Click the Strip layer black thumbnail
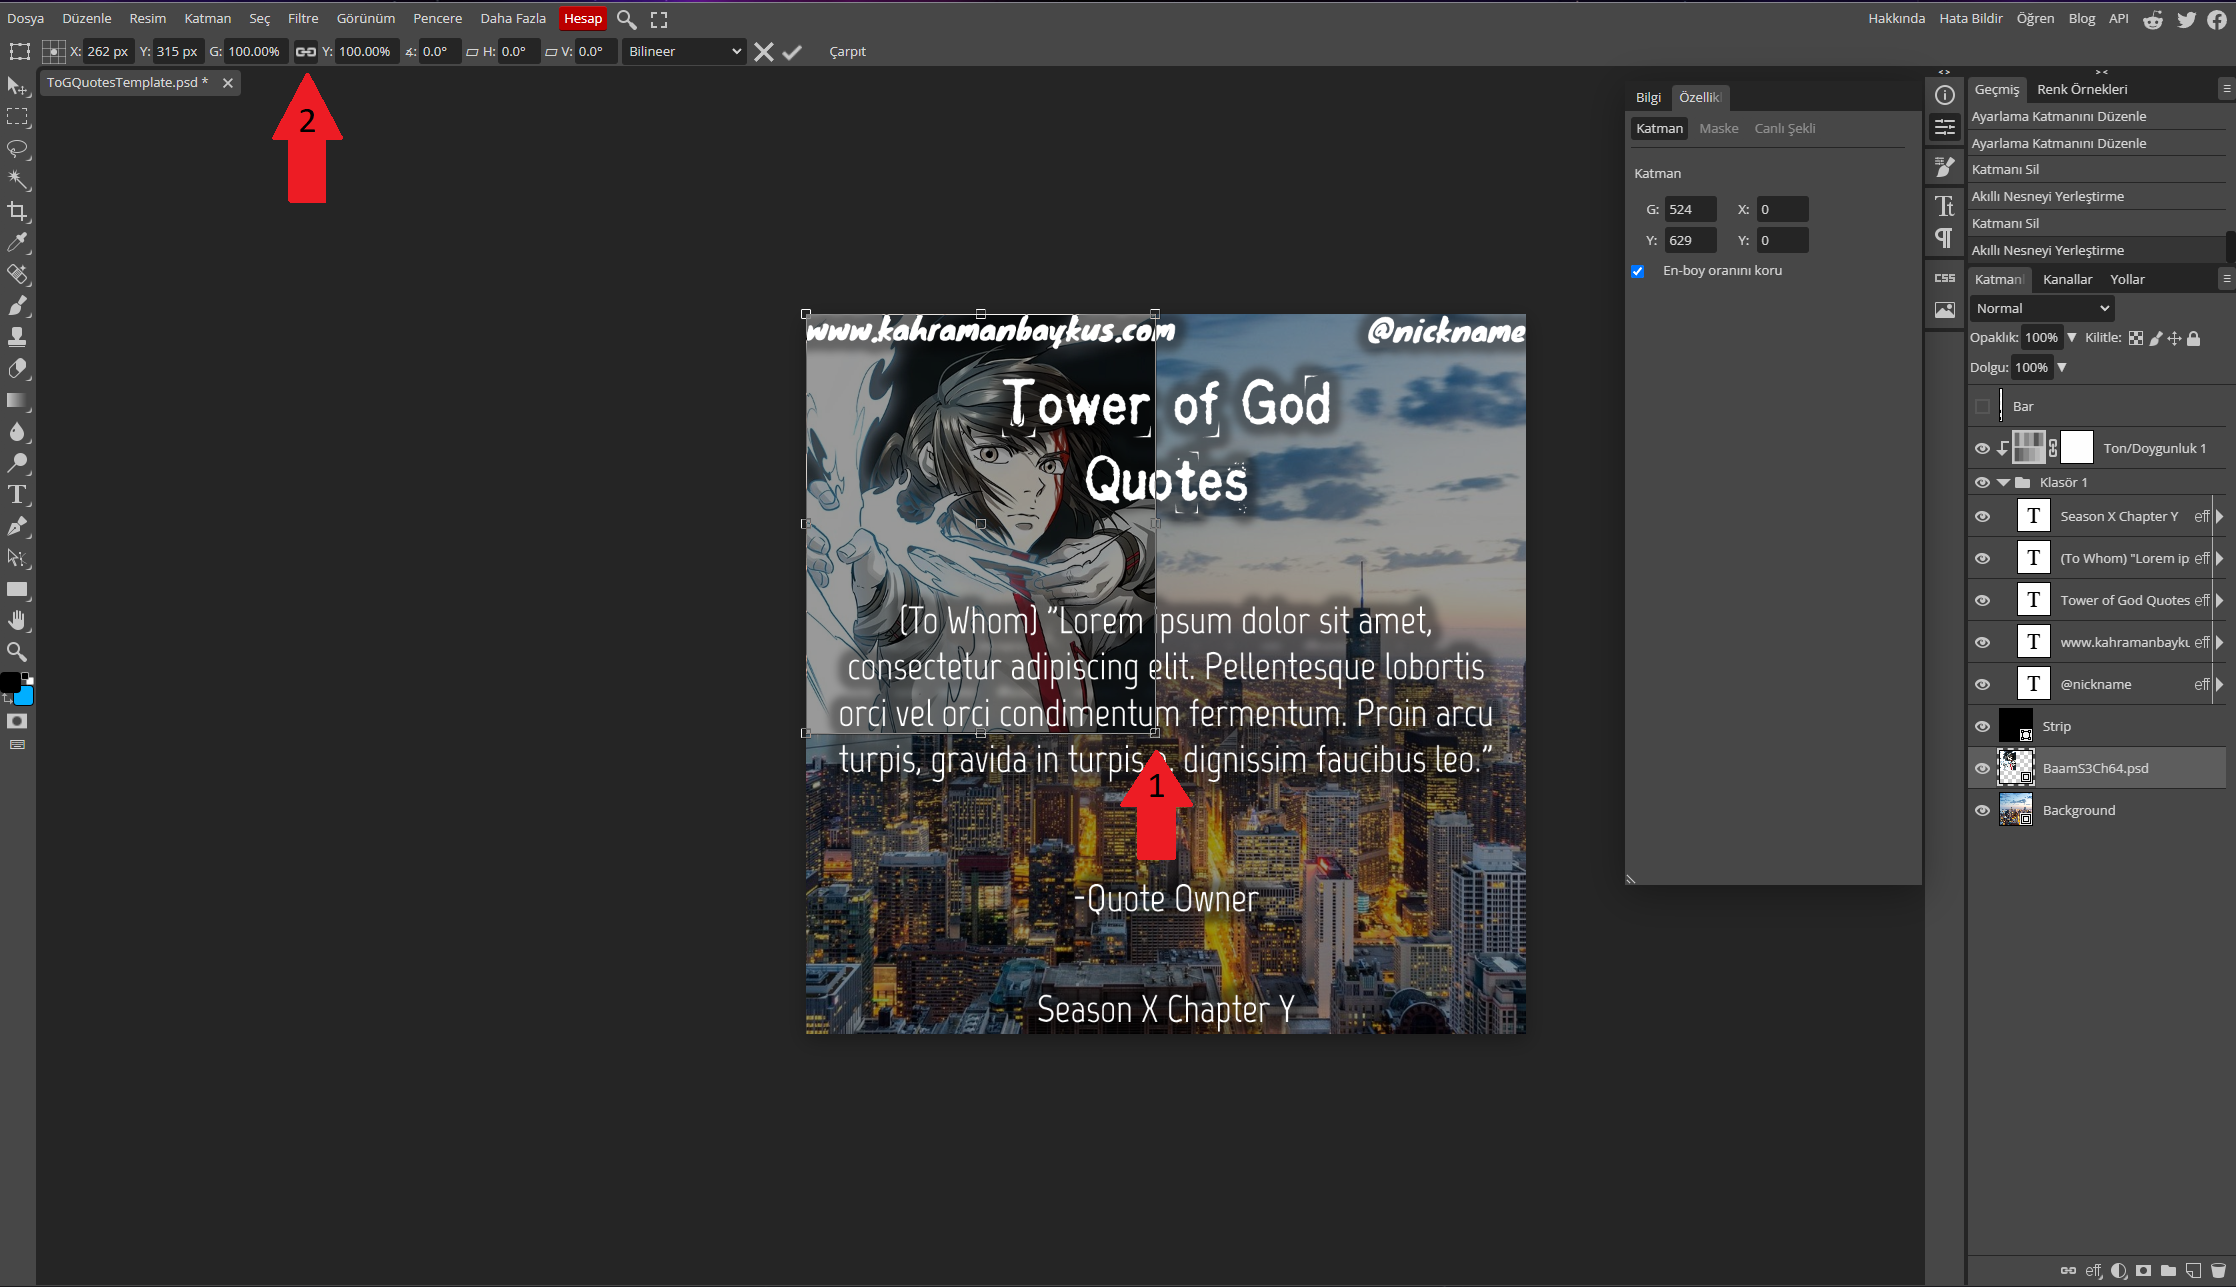Screen dimensions: 2236x1287 coord(2015,725)
